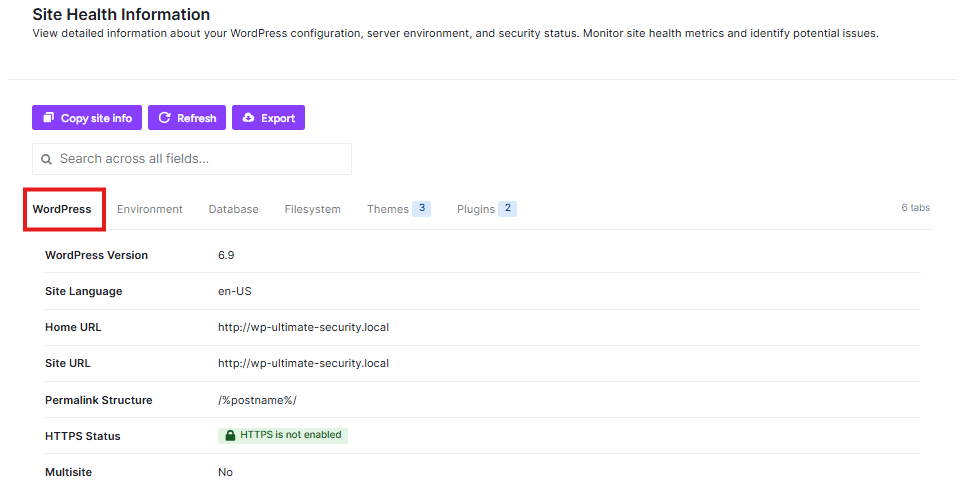The image size is (971, 496).
Task: Click the padlock icon in HTTPS status
Action: [x=230, y=435]
